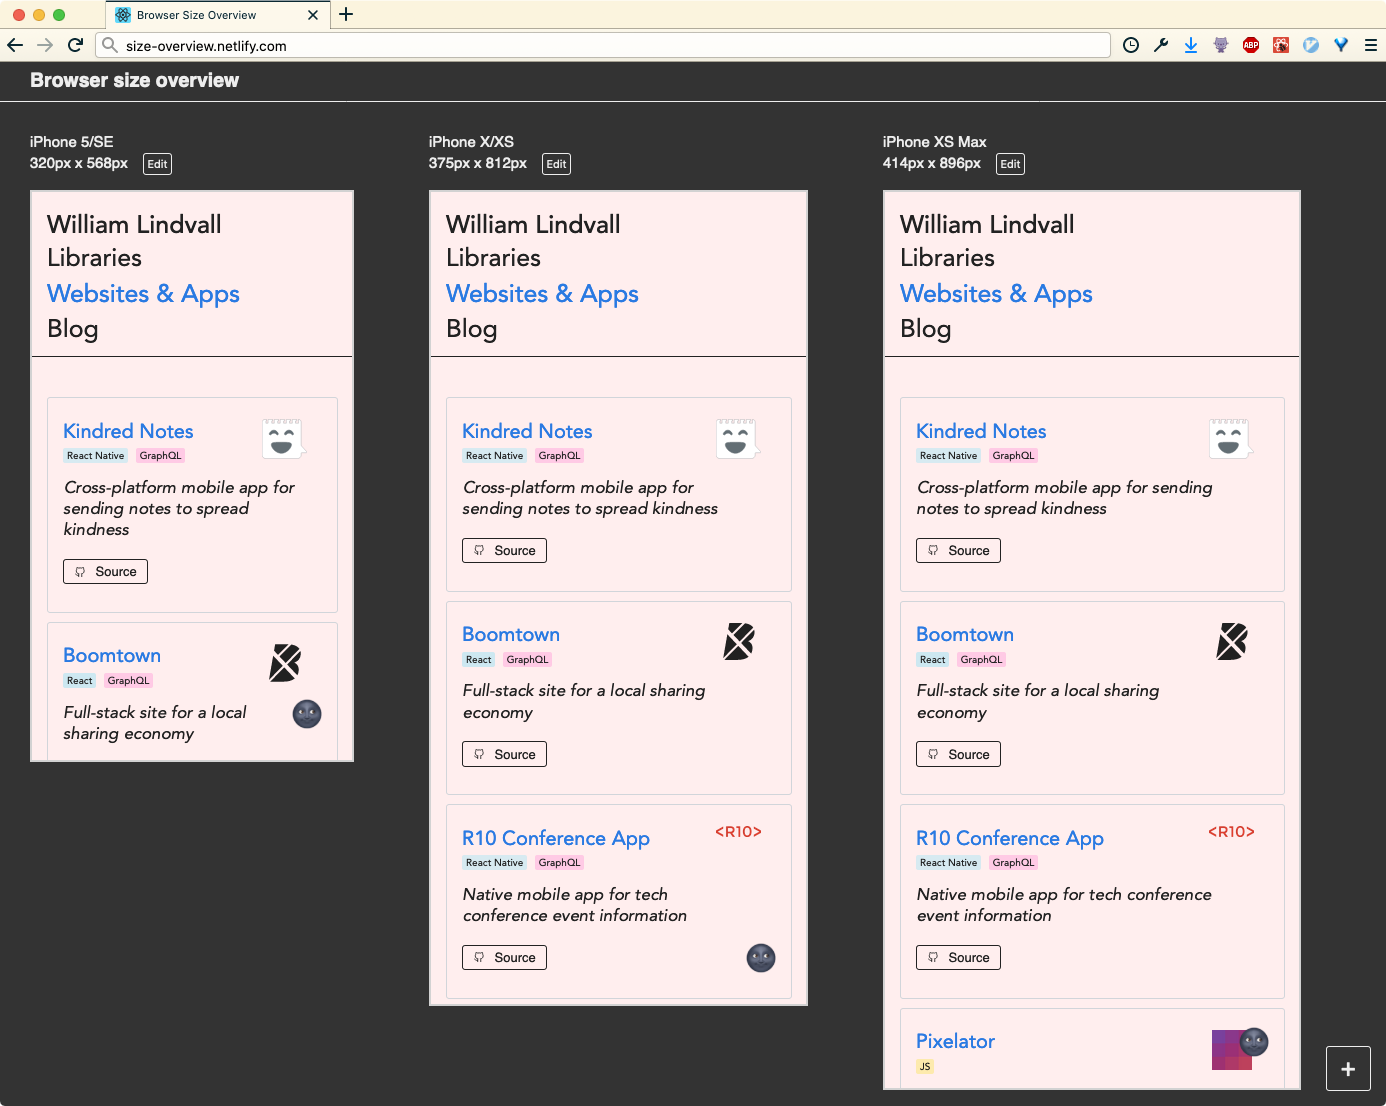Click the Tampermonkey extension icon
This screenshot has height=1106, width=1386.
point(1220,45)
